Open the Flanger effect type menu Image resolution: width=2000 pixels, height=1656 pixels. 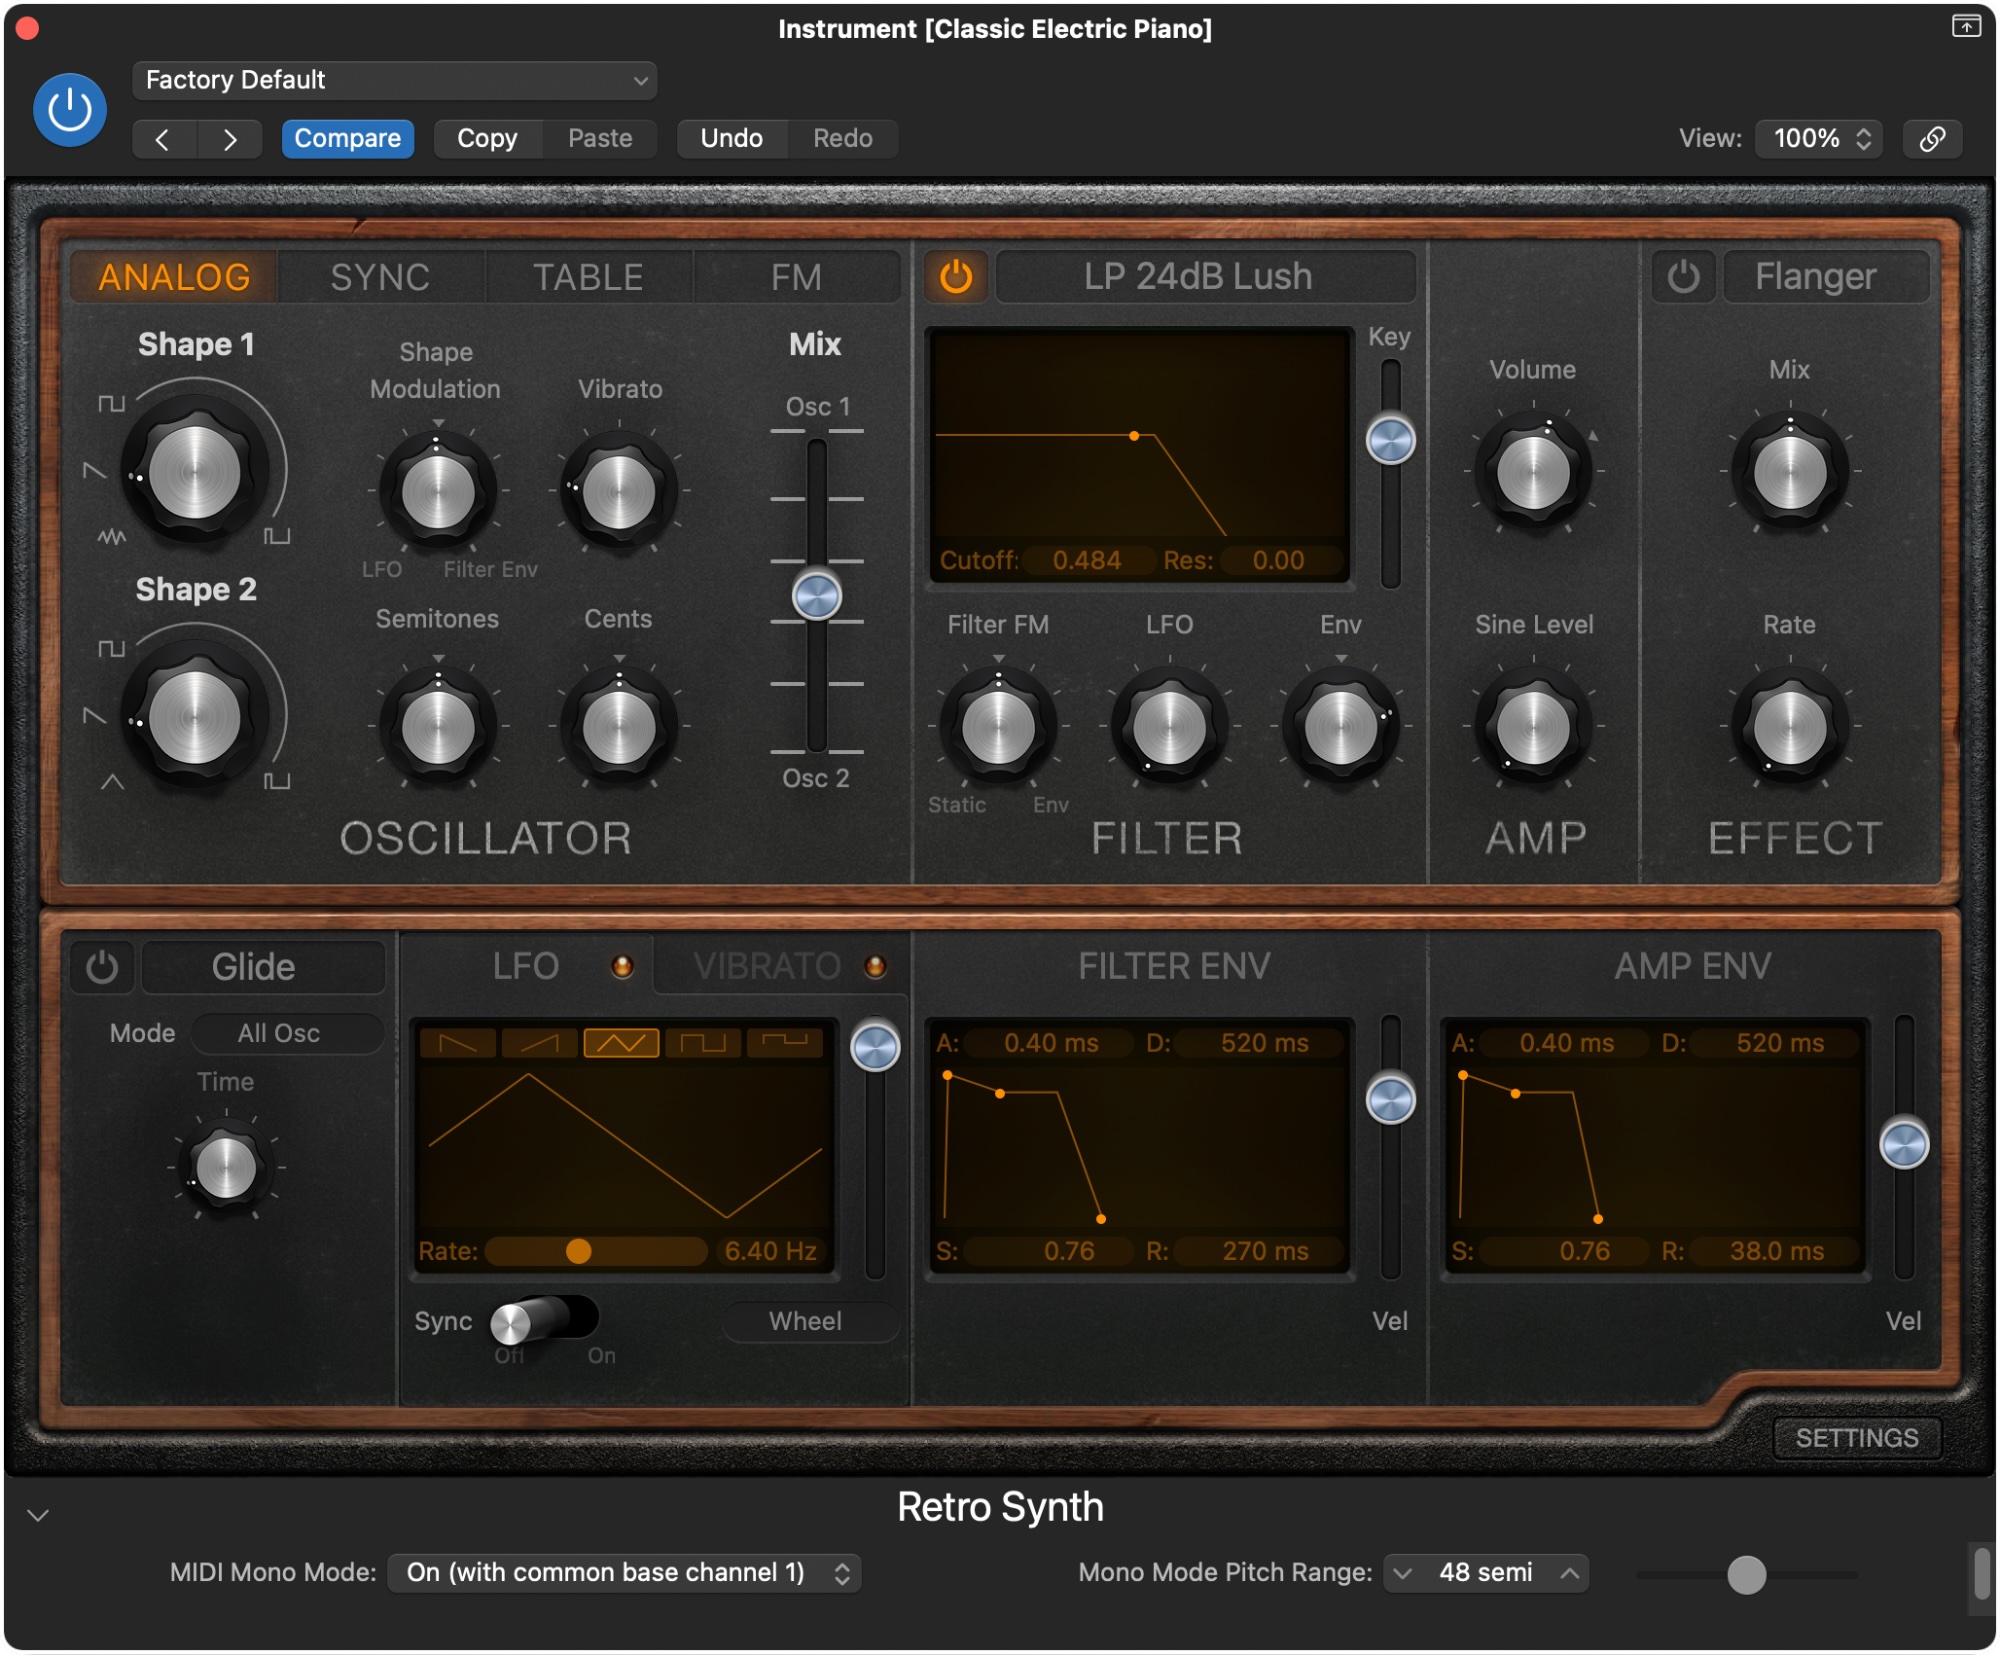click(1826, 276)
